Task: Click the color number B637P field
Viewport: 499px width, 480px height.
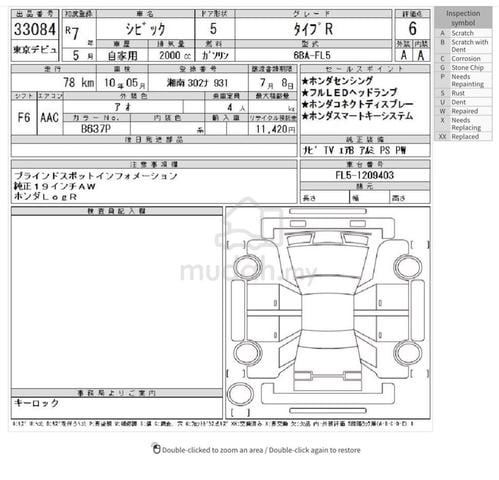Action: 97,129
